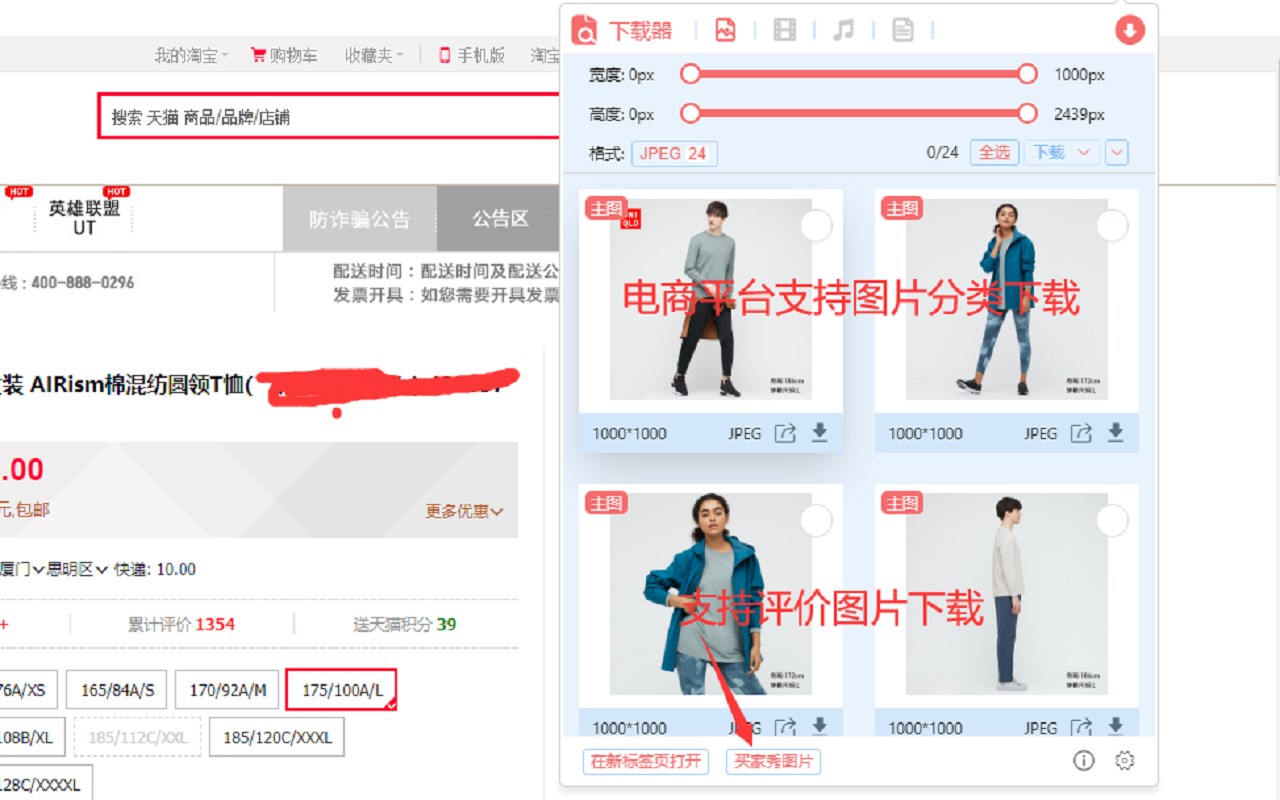Expand 收藏夹 dropdown menu

(x=374, y=55)
